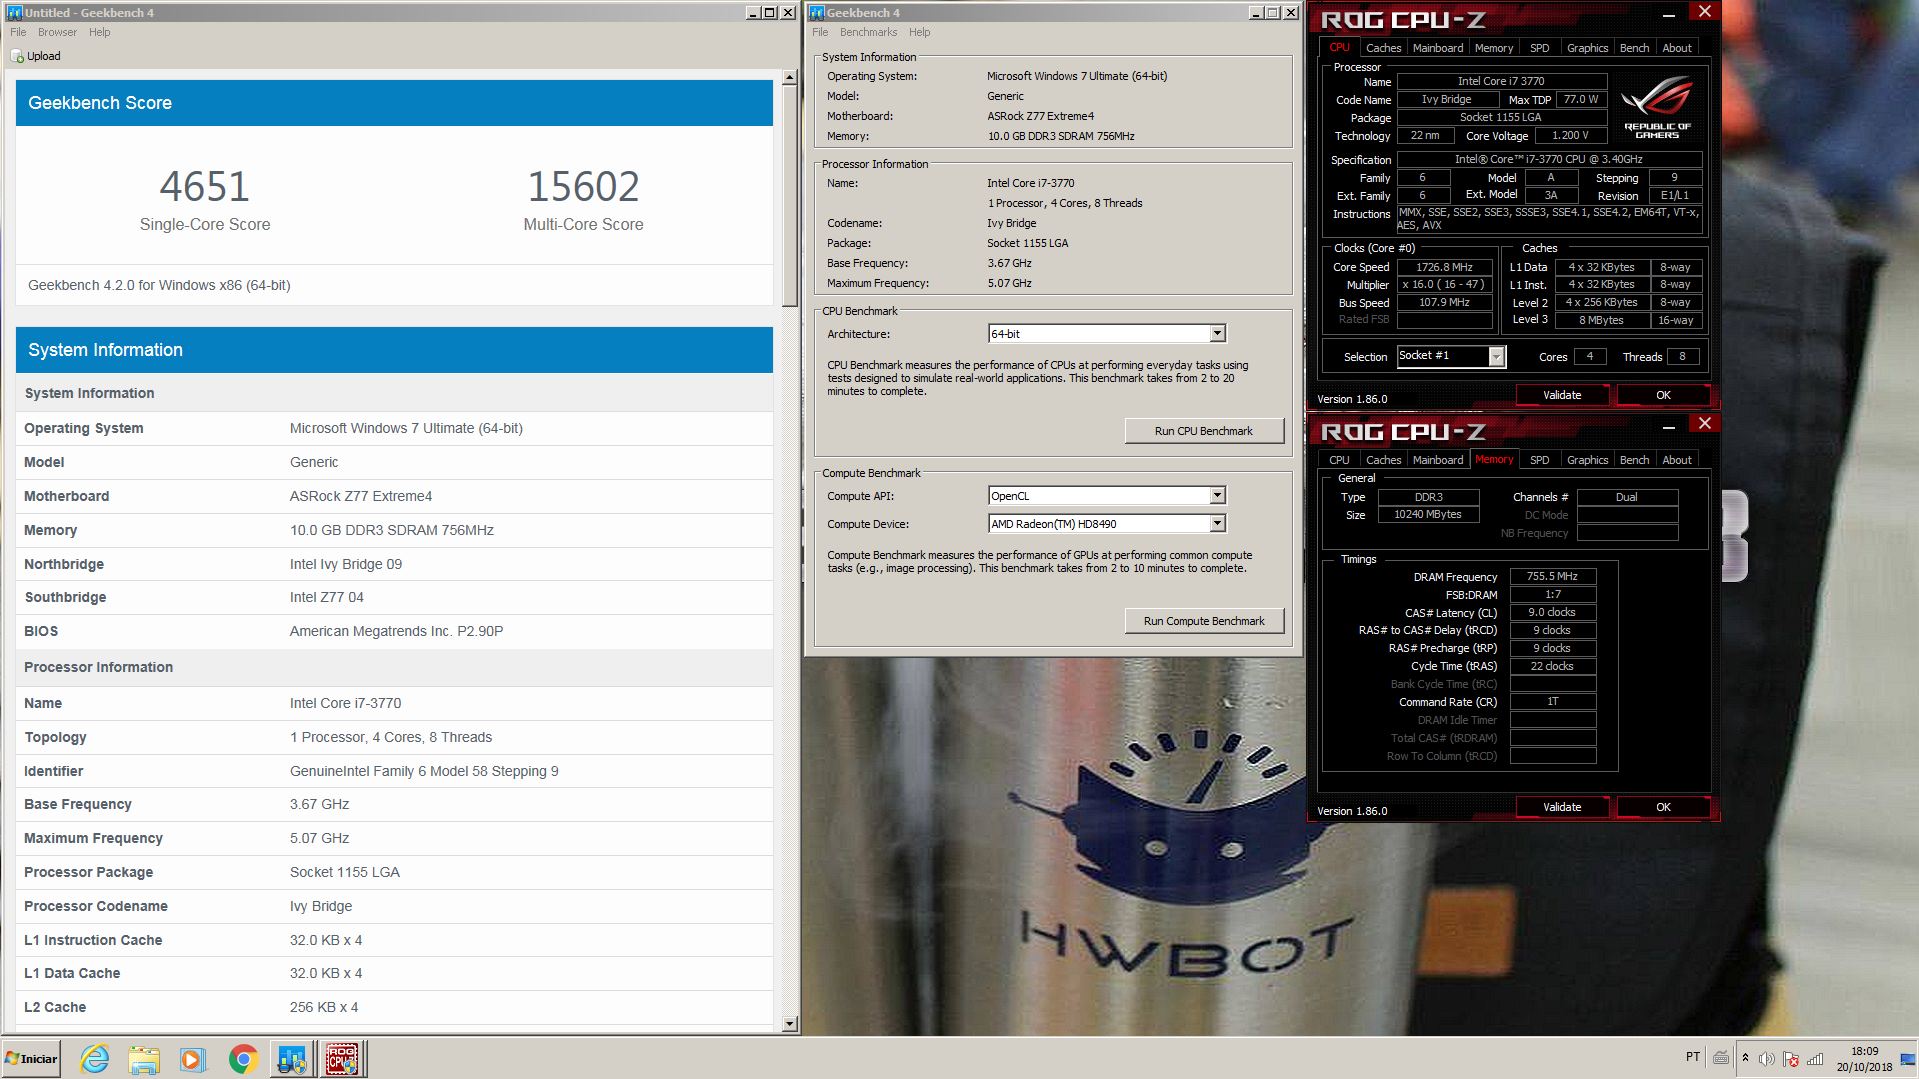Click the show desktop icon beside the clock
This screenshot has width=1919, height=1079.
[1910, 1059]
